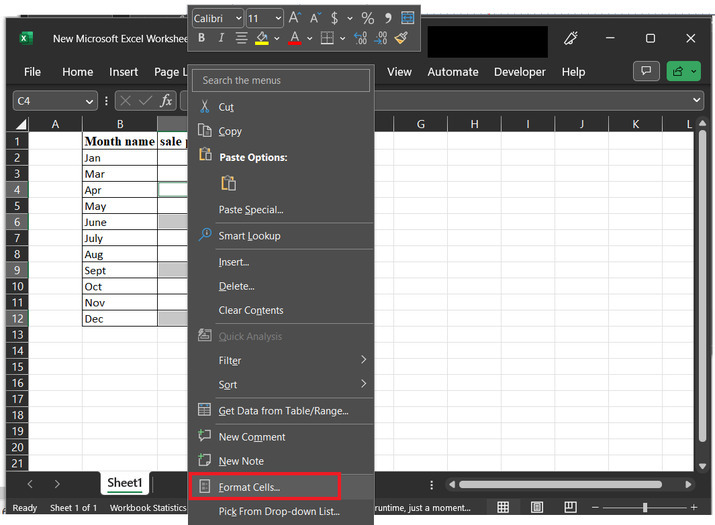
Task: Apply the red font color
Action: (295, 38)
